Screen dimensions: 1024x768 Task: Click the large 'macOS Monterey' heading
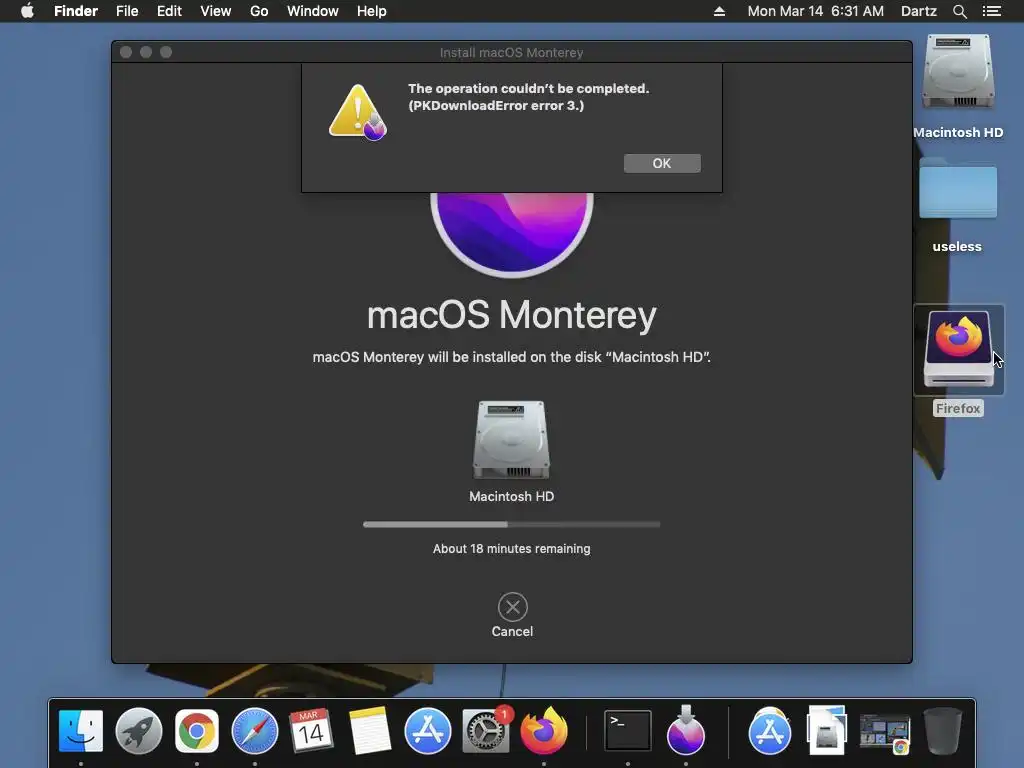point(511,315)
